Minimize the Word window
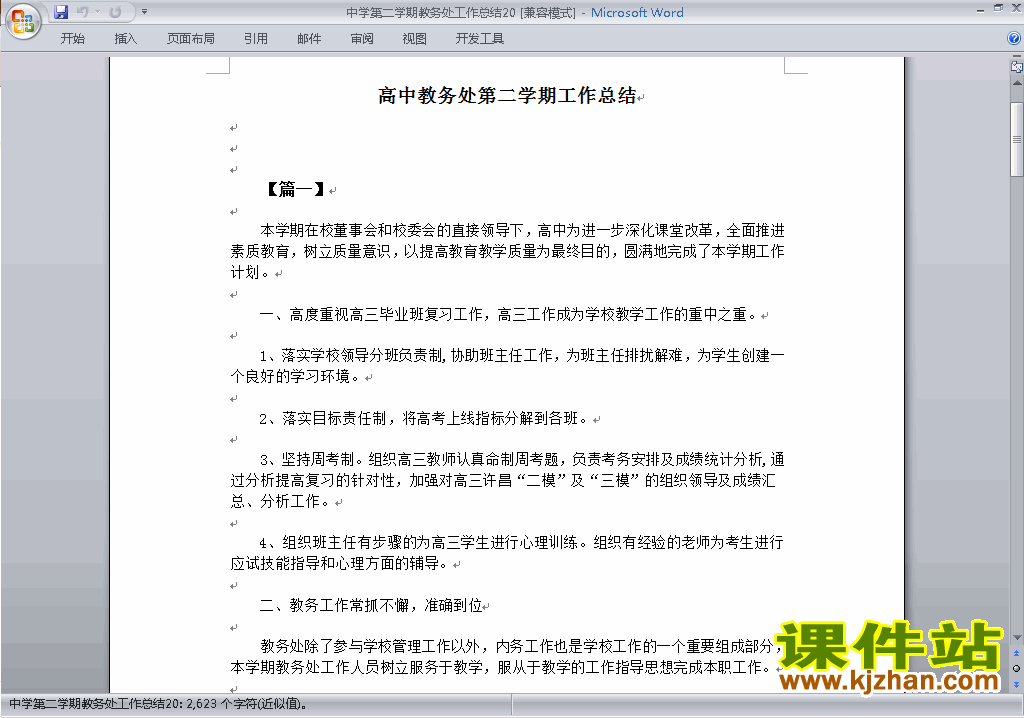 coord(980,9)
